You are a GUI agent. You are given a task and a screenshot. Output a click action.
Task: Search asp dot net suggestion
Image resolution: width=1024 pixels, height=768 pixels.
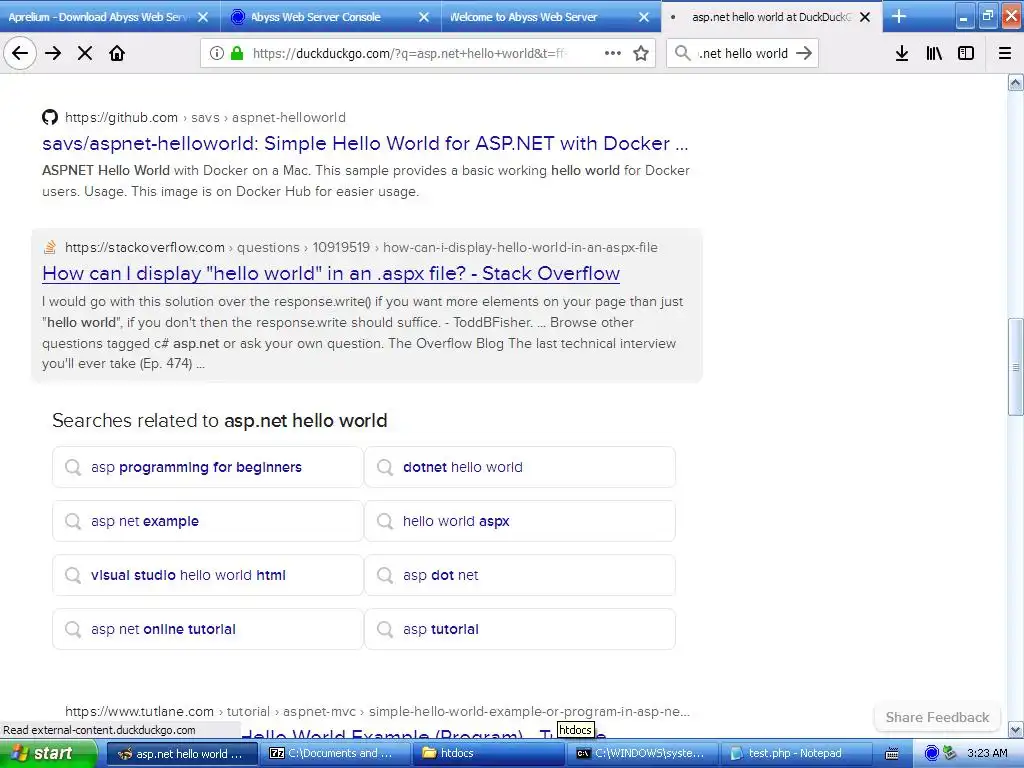pyautogui.click(x=520, y=575)
